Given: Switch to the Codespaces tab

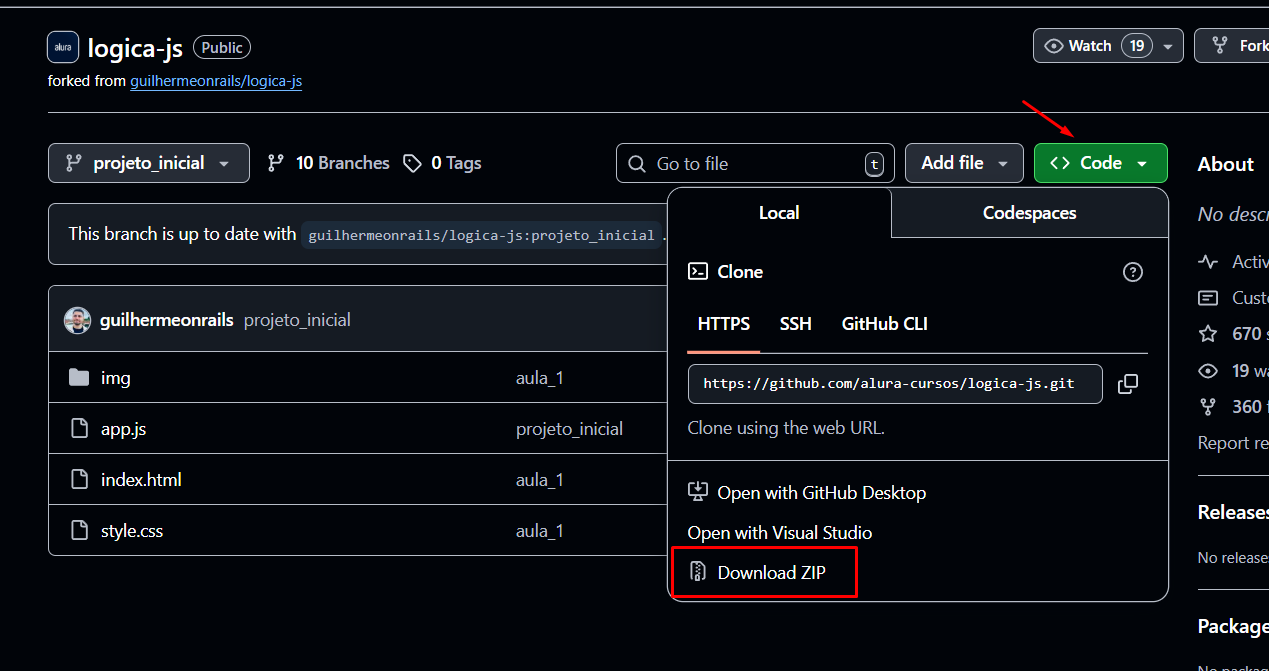Looking at the screenshot, I should pos(1029,212).
